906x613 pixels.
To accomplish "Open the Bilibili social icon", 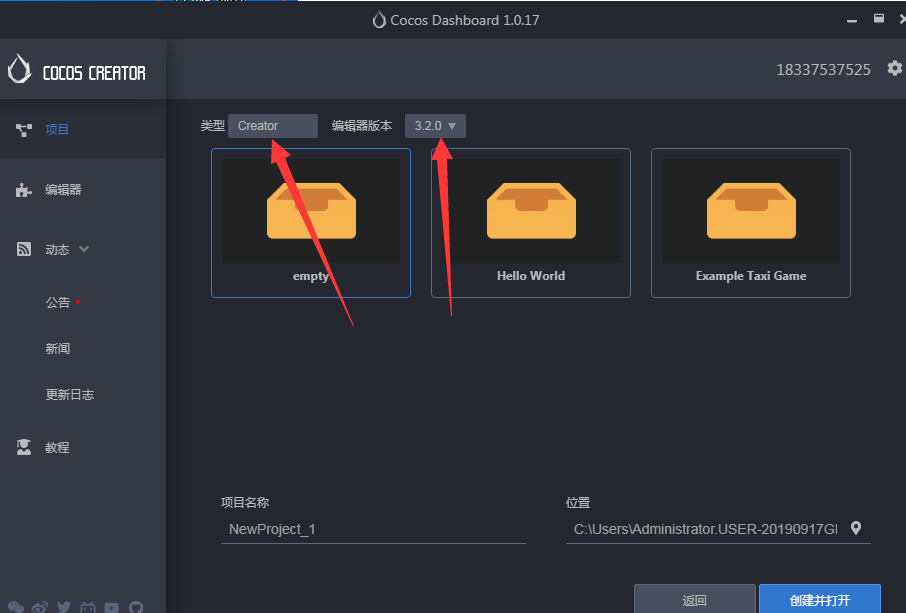I will pyautogui.click(x=88, y=607).
